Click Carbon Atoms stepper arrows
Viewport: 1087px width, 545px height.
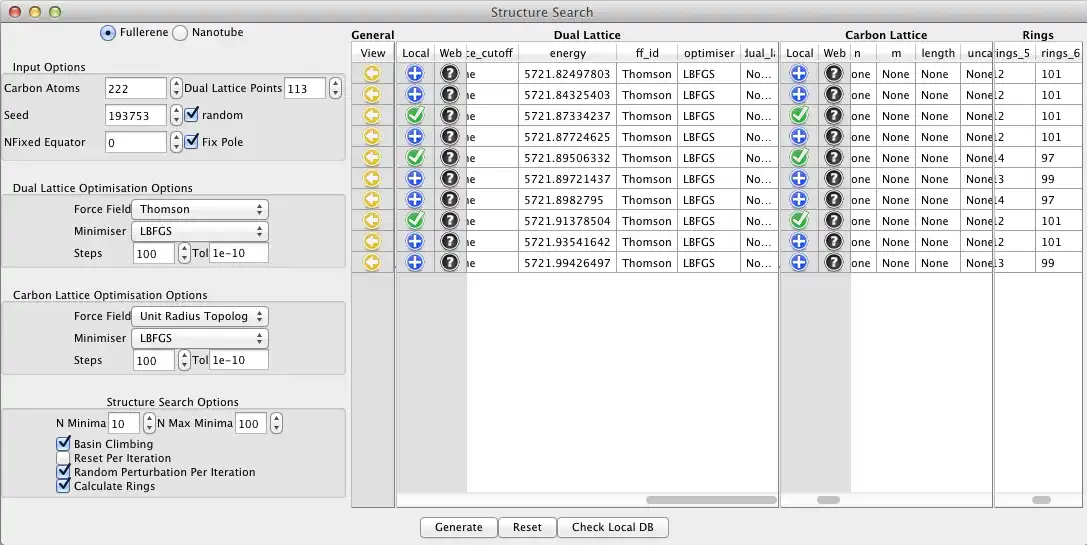point(176,88)
